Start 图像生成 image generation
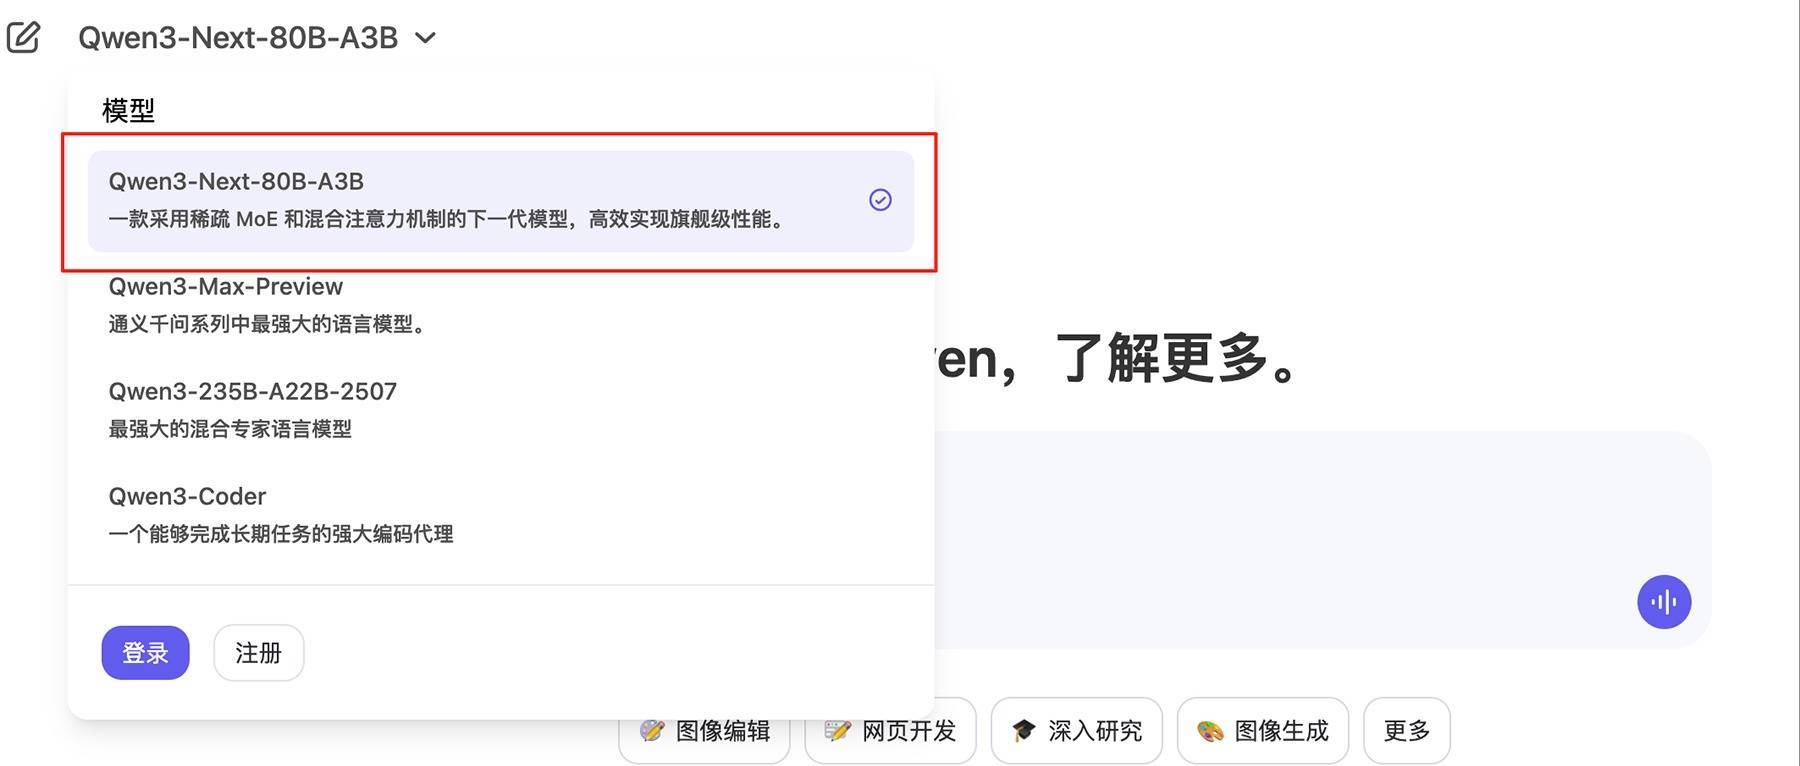This screenshot has width=1800, height=766. [1263, 731]
